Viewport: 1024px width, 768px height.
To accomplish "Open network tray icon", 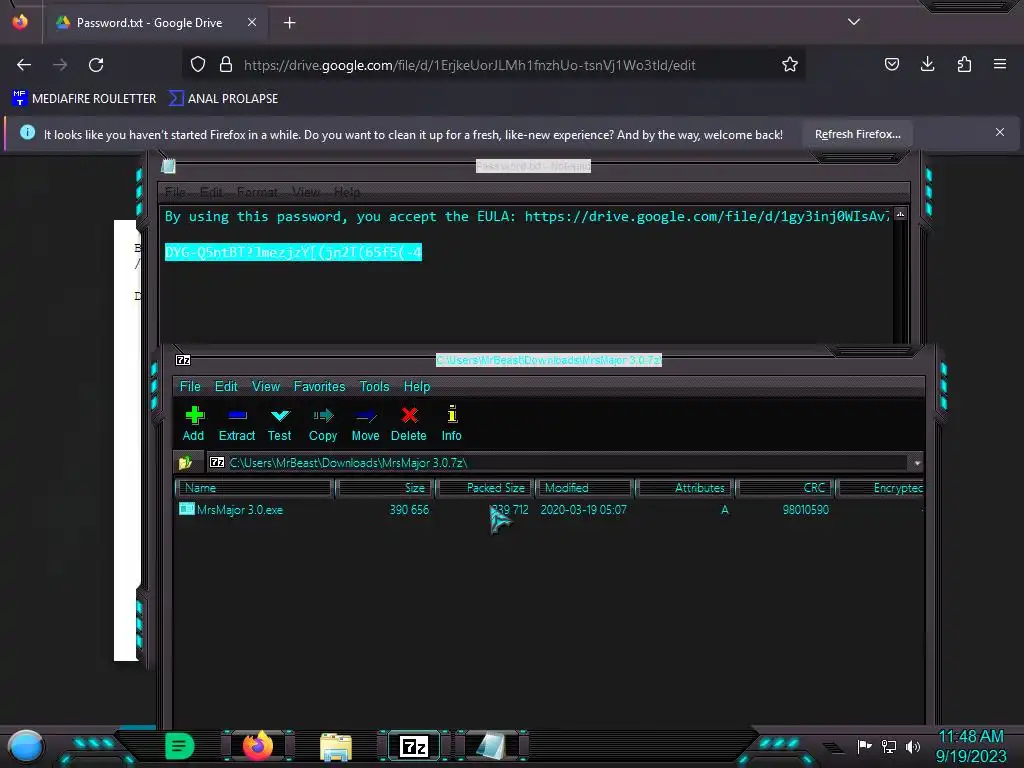I will click(x=889, y=746).
